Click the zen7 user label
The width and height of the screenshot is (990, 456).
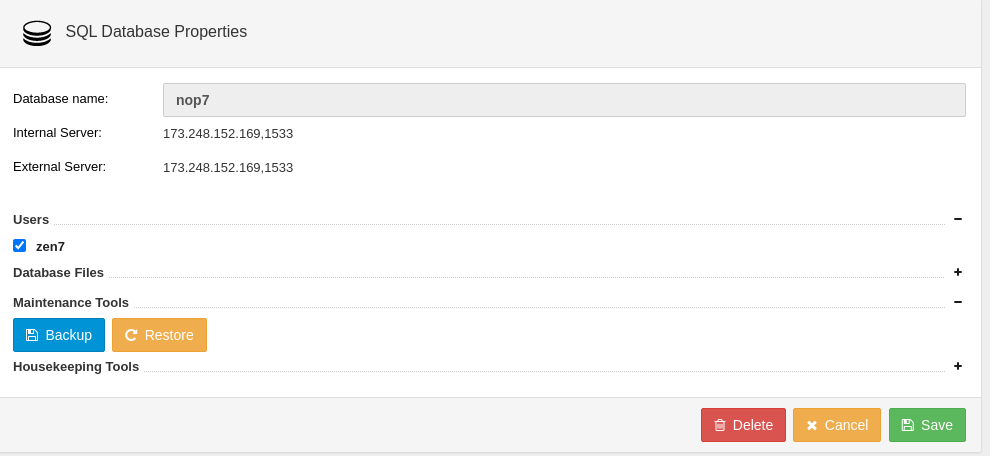[51, 246]
